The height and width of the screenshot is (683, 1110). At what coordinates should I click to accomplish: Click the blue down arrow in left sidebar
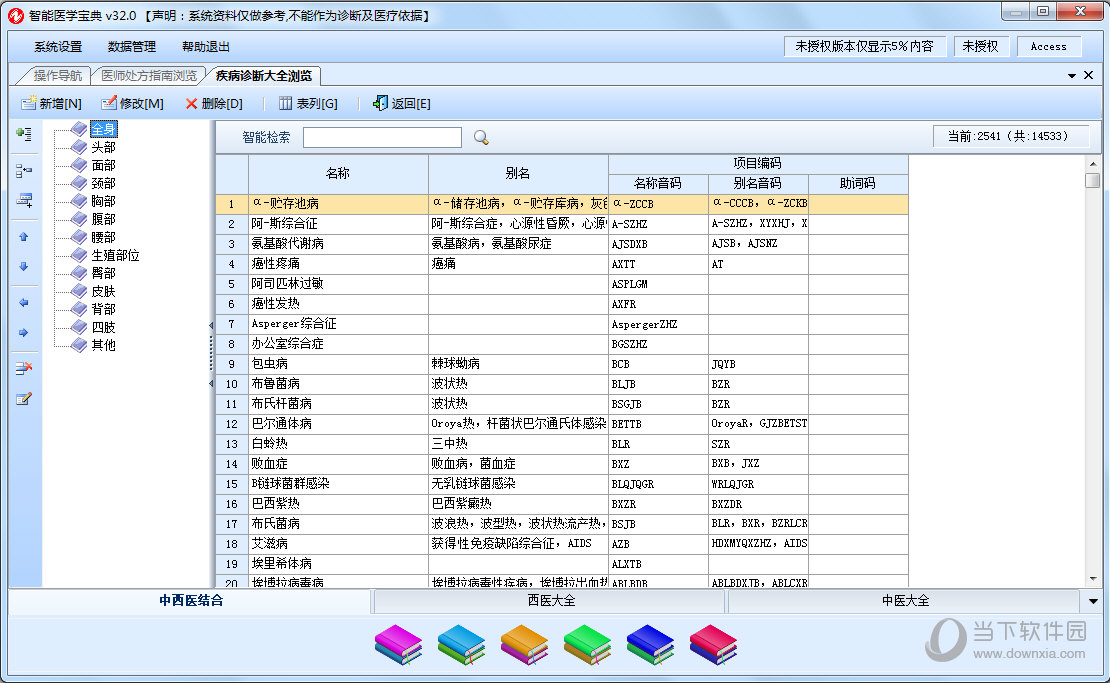[x=24, y=267]
